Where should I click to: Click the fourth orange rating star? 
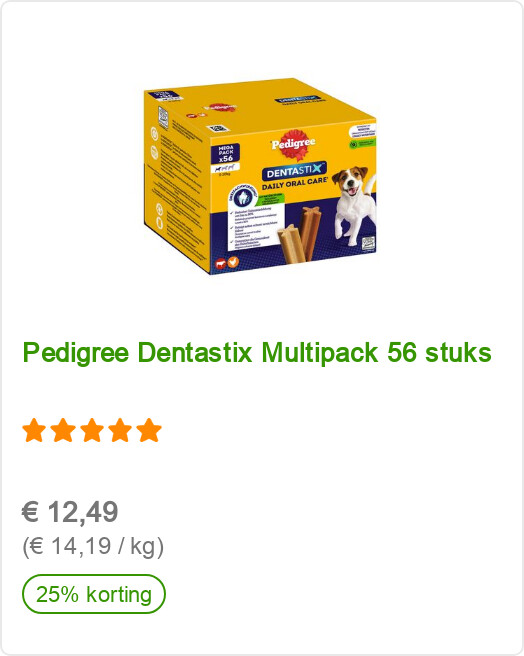point(121,430)
